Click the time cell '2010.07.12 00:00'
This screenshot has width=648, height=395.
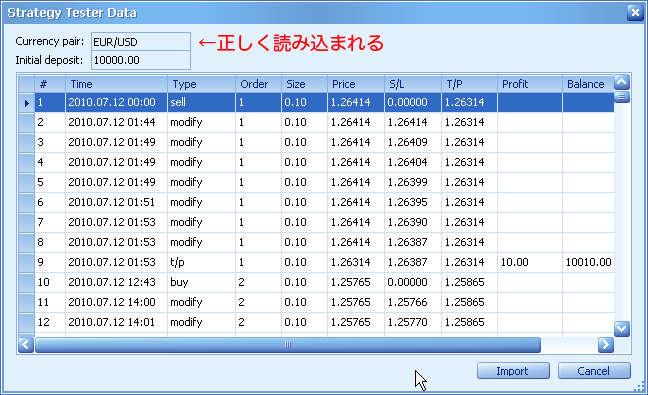tap(117, 102)
